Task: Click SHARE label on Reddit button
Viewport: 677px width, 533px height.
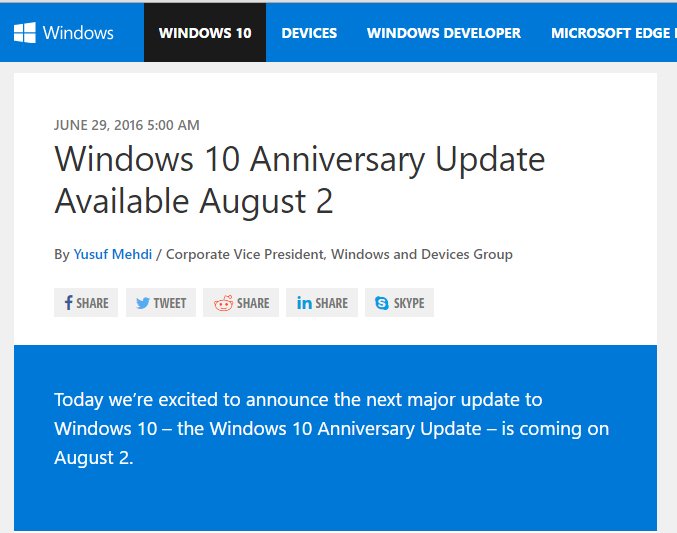Action: coord(253,303)
